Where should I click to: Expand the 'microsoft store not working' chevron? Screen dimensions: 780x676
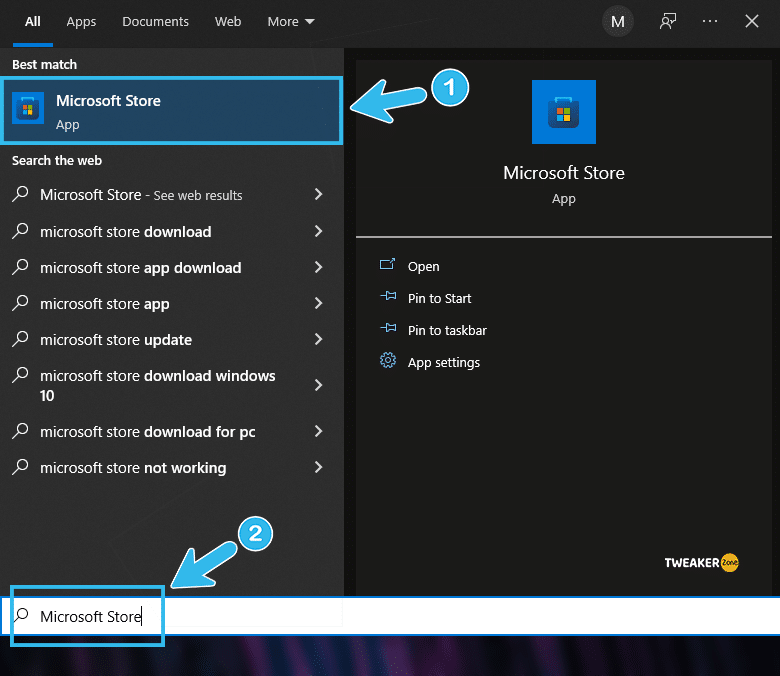[x=319, y=467]
